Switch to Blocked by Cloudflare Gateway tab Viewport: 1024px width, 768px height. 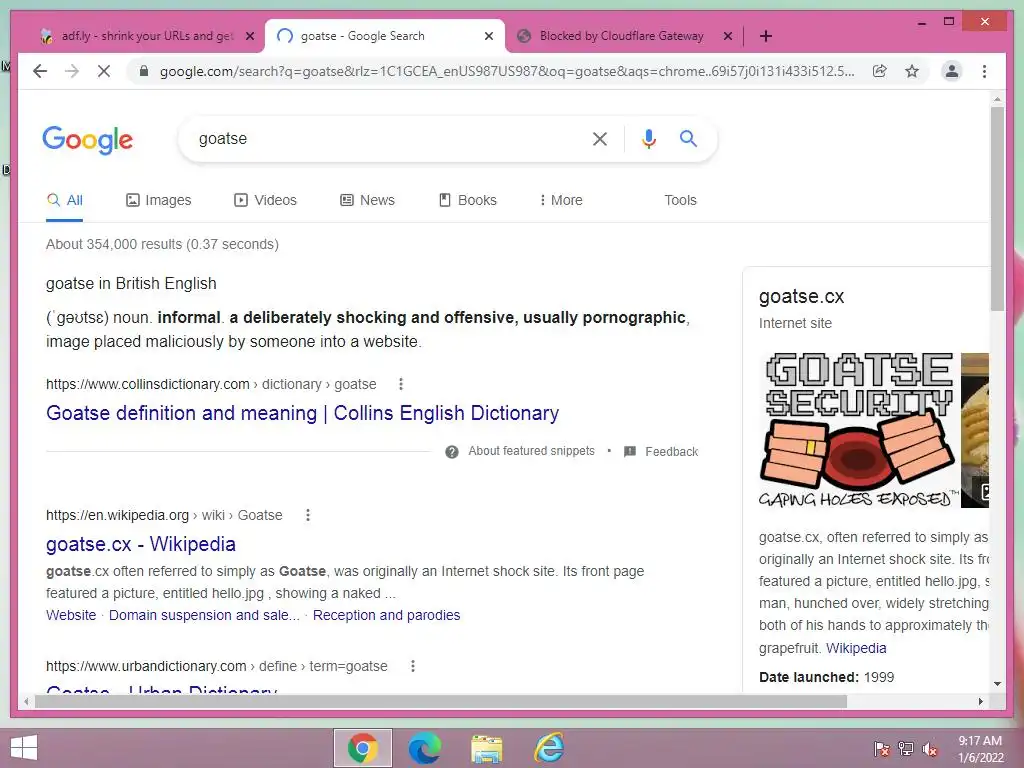click(622, 36)
